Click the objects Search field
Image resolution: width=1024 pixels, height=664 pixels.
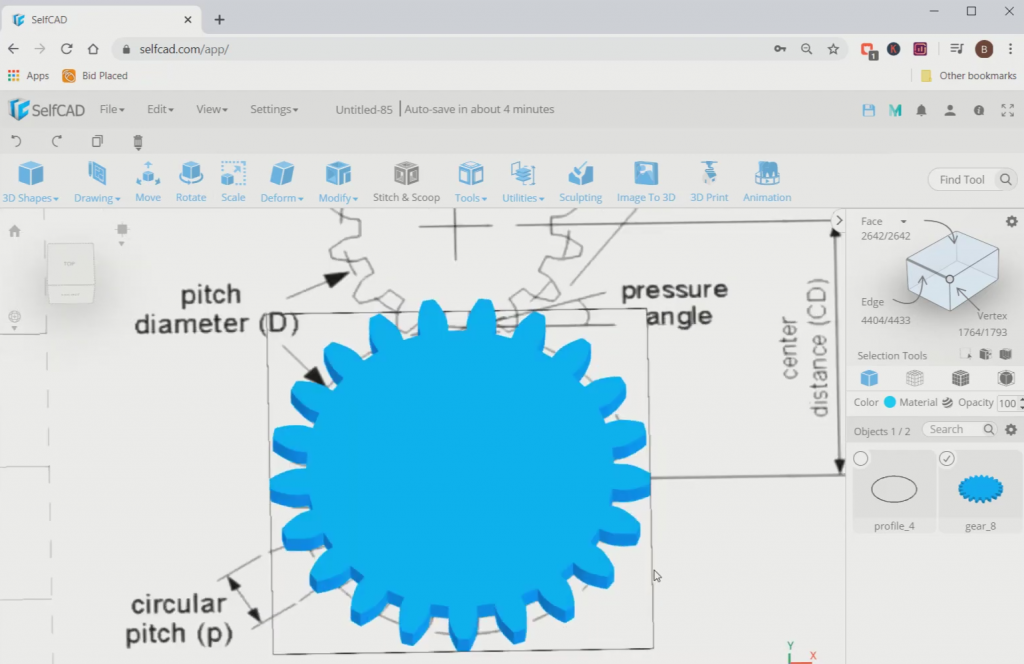959,429
